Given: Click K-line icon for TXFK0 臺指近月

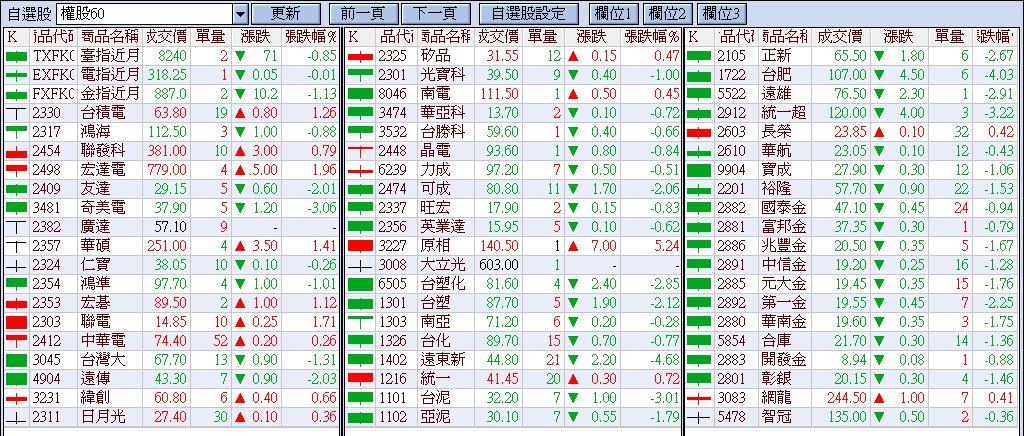Looking at the screenshot, I should point(17,57).
